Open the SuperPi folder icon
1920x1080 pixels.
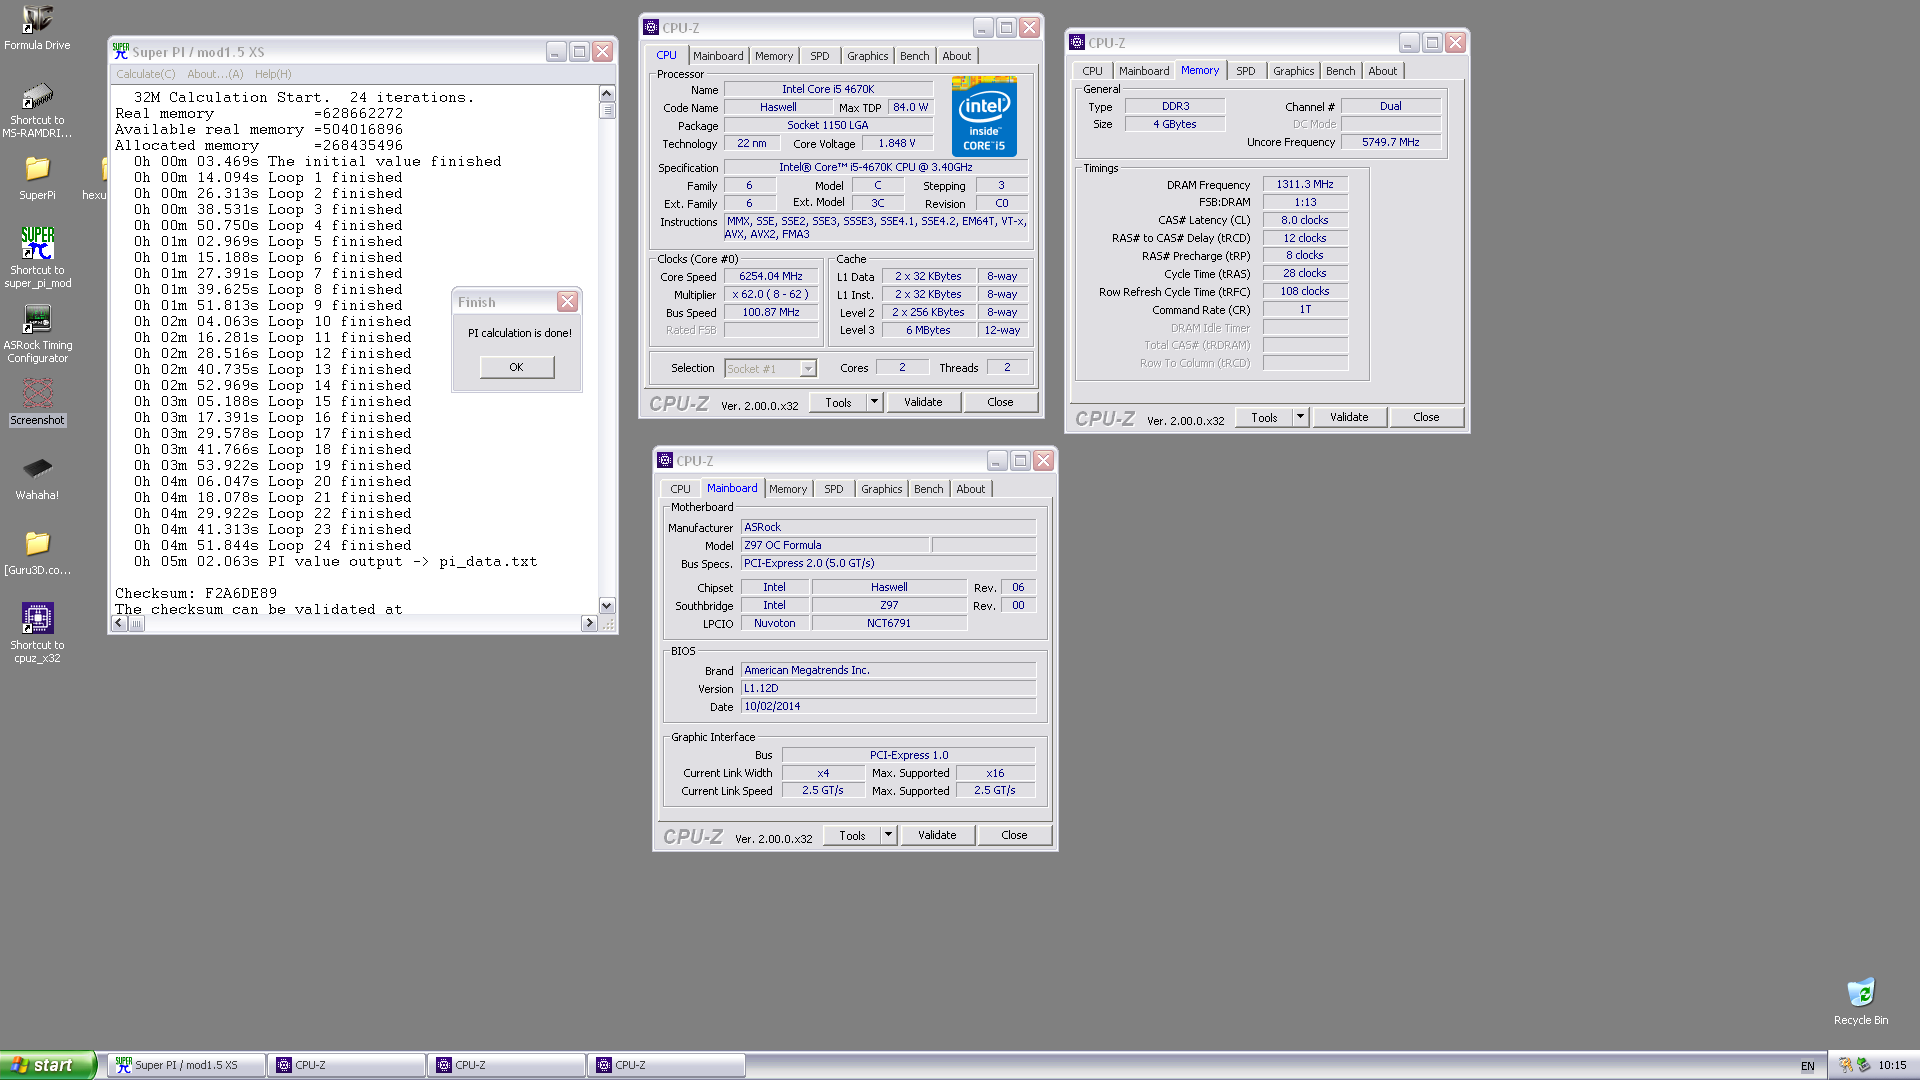[37, 169]
